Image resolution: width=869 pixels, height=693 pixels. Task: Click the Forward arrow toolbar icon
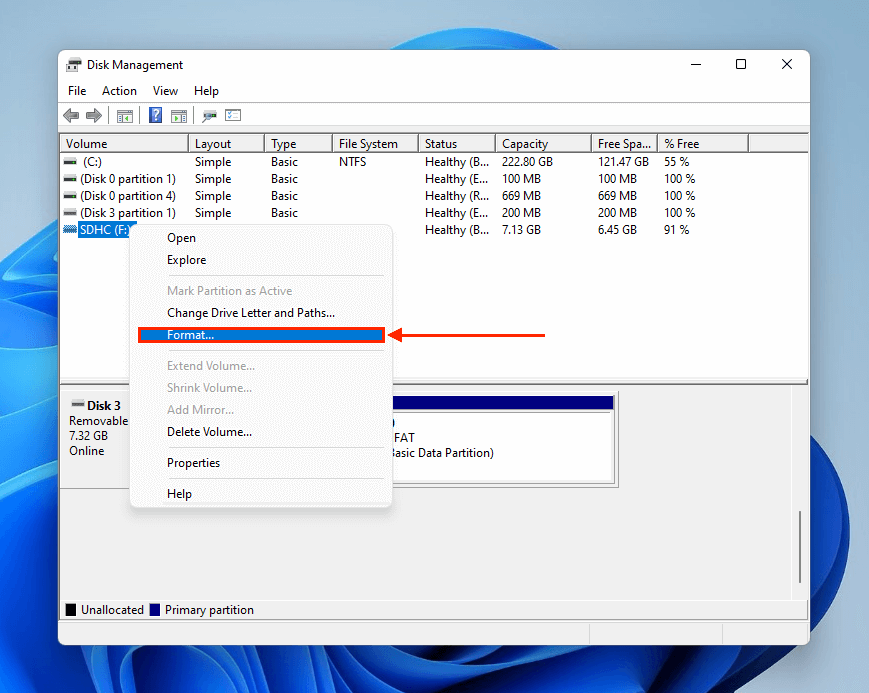[x=94, y=116]
